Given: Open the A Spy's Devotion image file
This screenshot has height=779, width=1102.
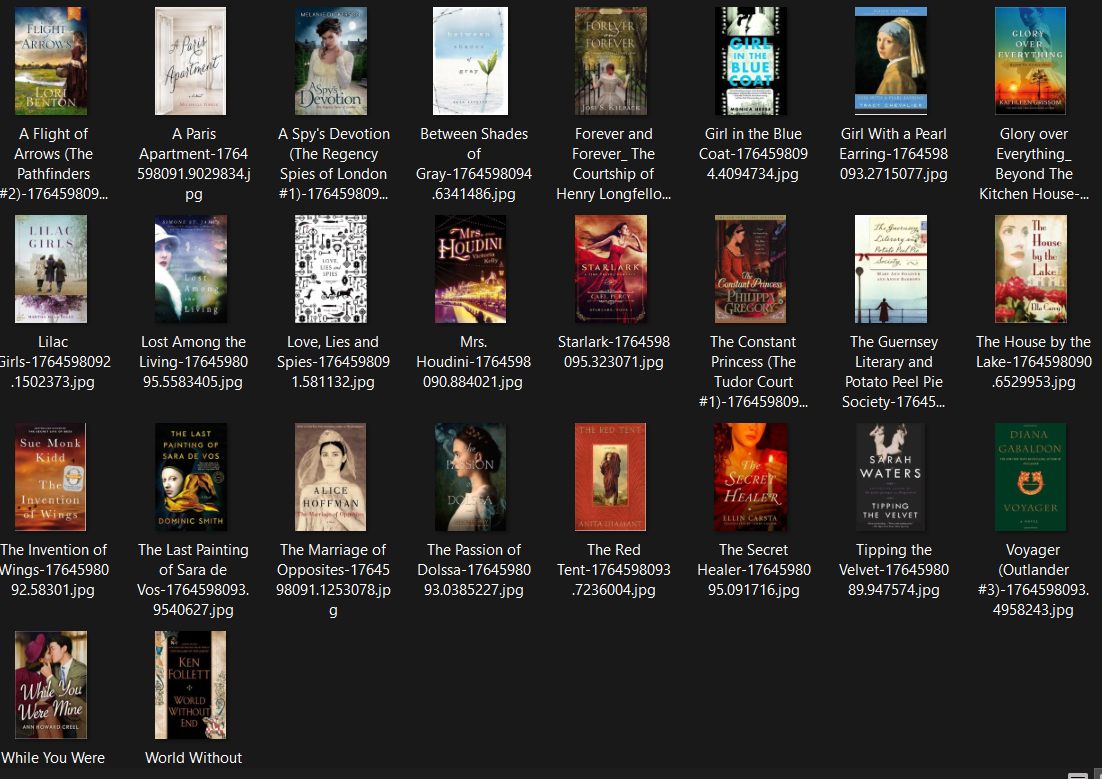Looking at the screenshot, I should pyautogui.click(x=331, y=61).
